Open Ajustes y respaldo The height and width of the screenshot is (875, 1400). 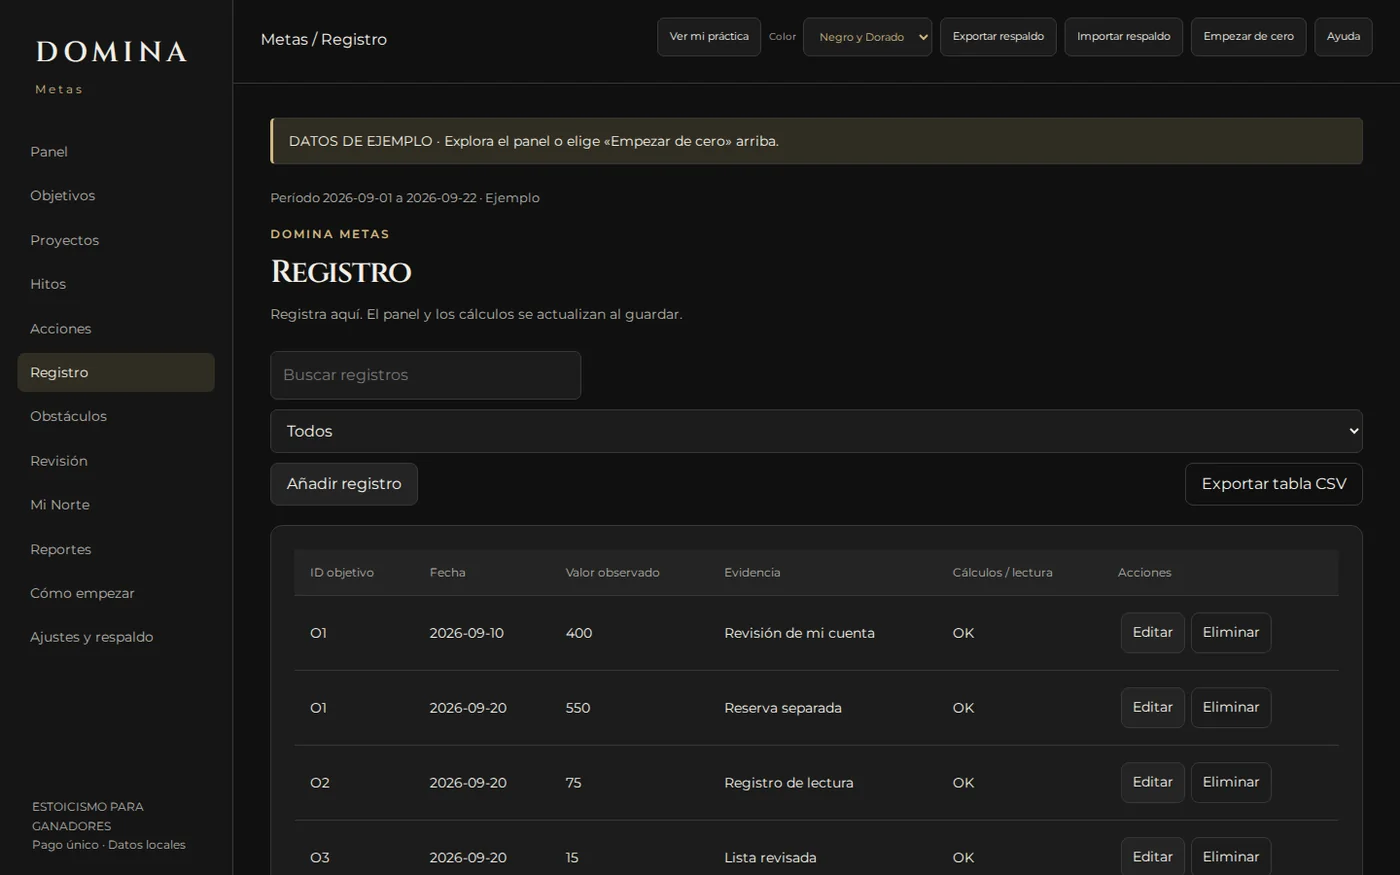point(115,637)
